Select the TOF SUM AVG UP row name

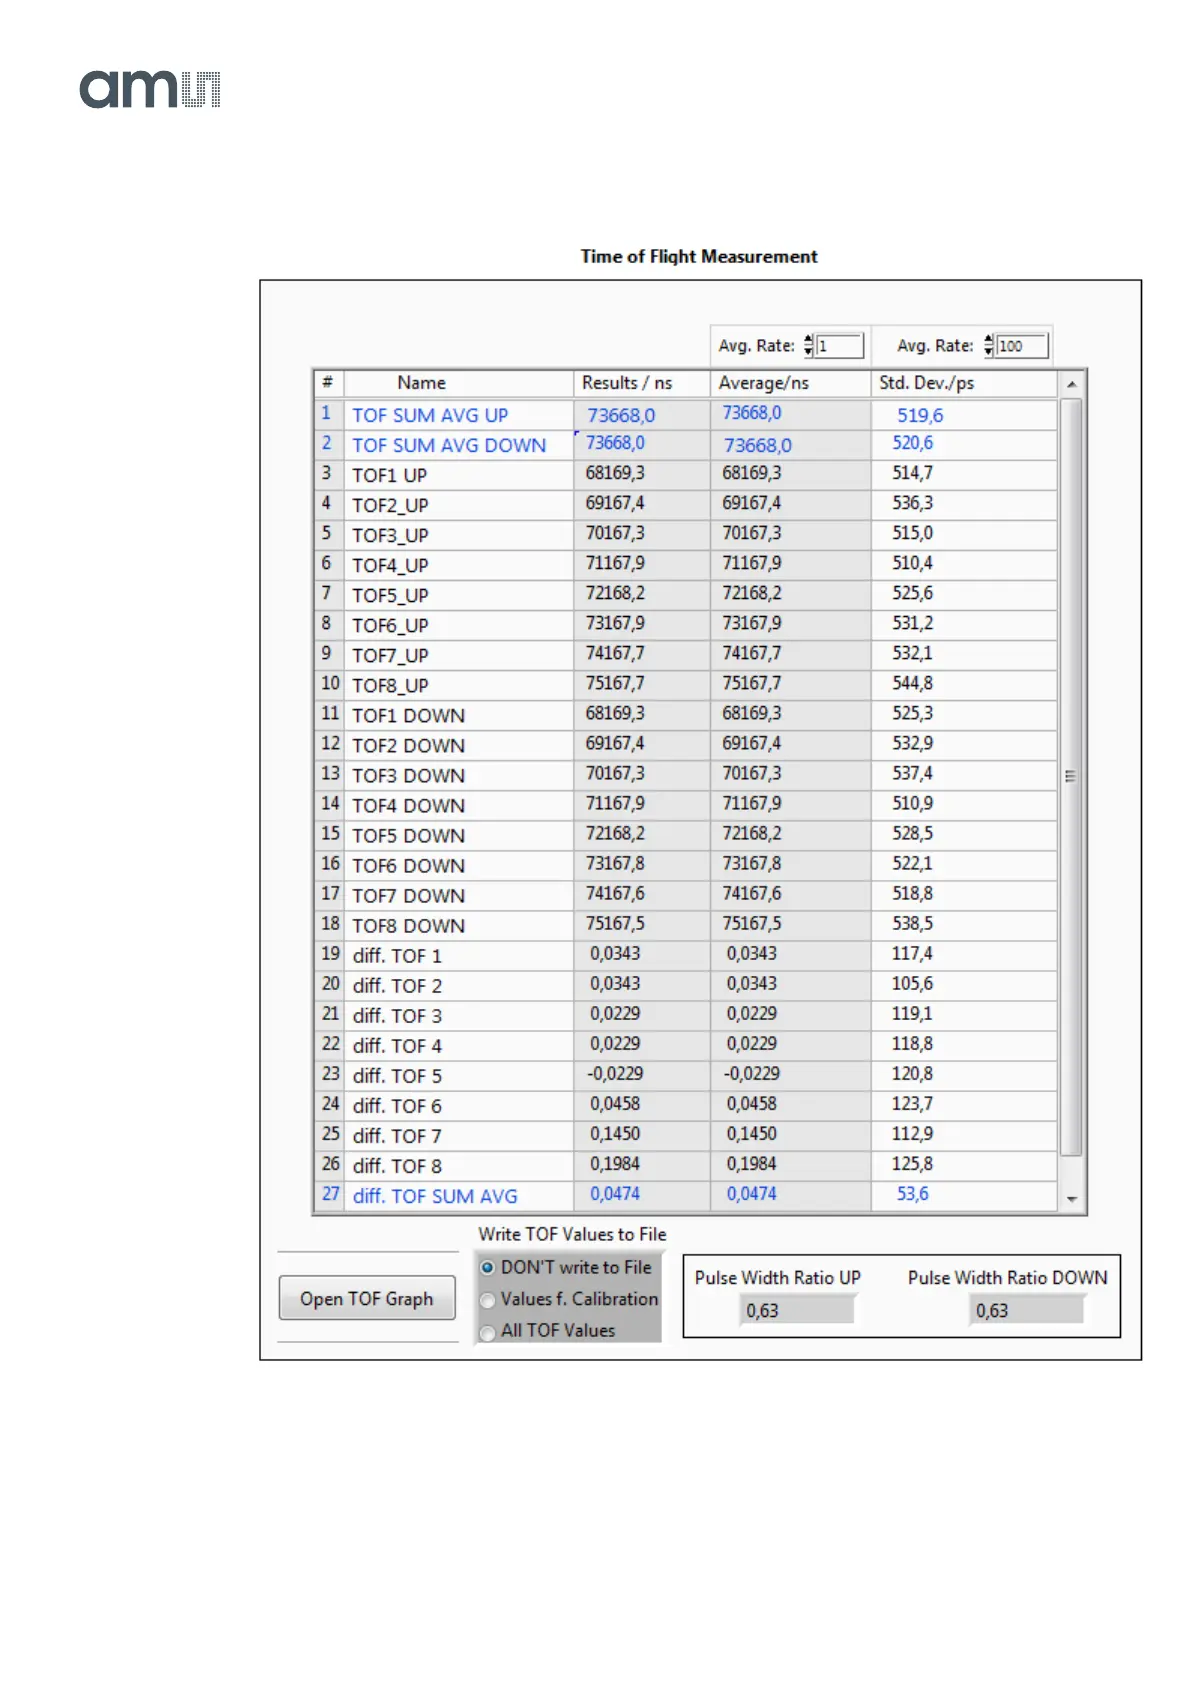(430, 415)
